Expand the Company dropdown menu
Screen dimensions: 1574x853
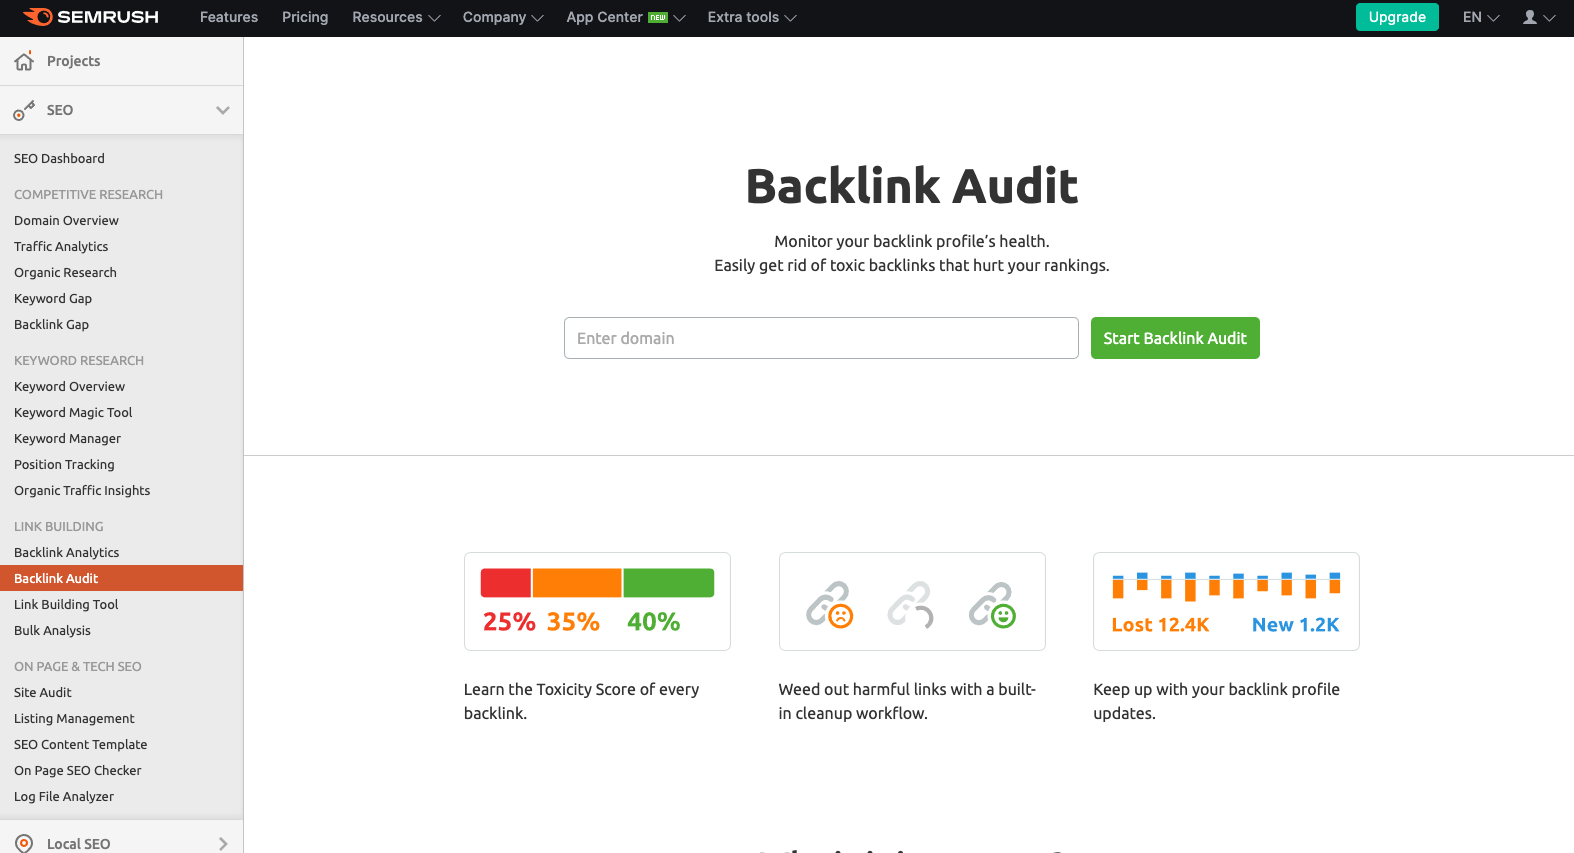click(503, 17)
